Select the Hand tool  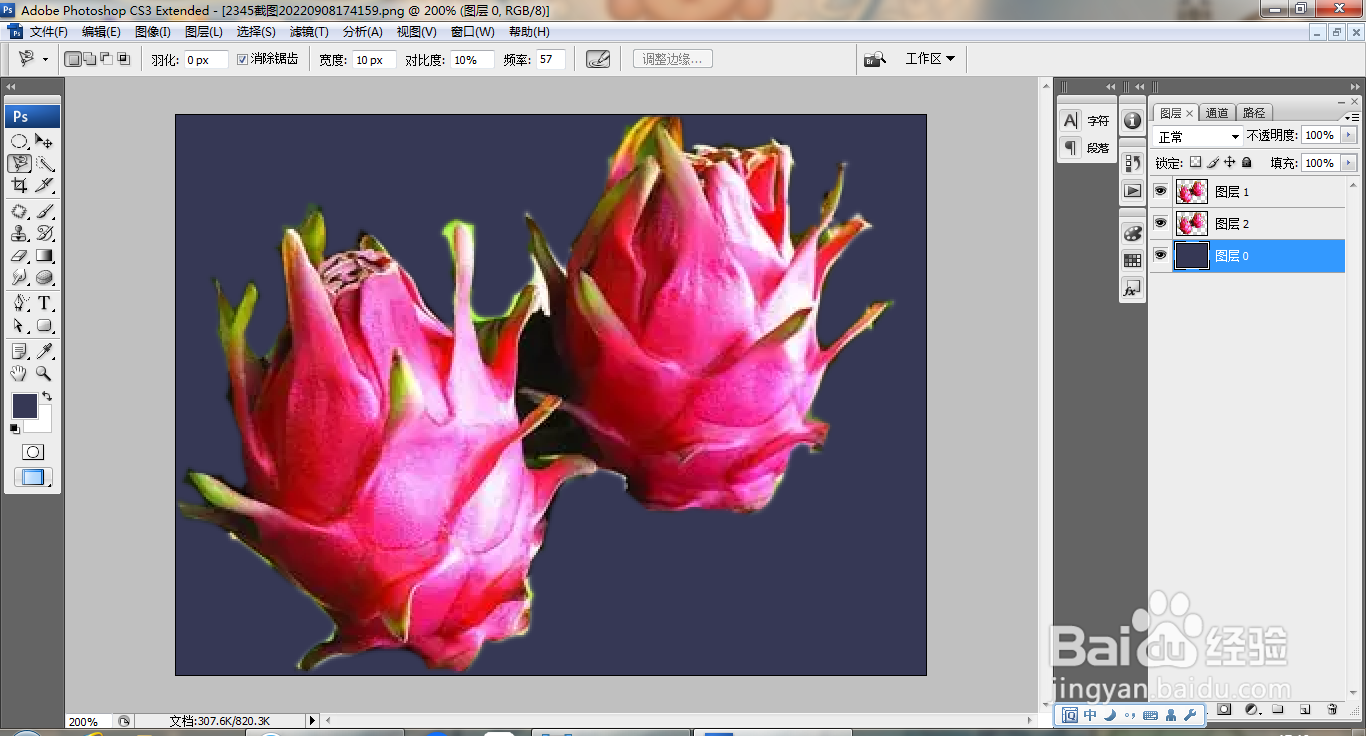coord(19,373)
